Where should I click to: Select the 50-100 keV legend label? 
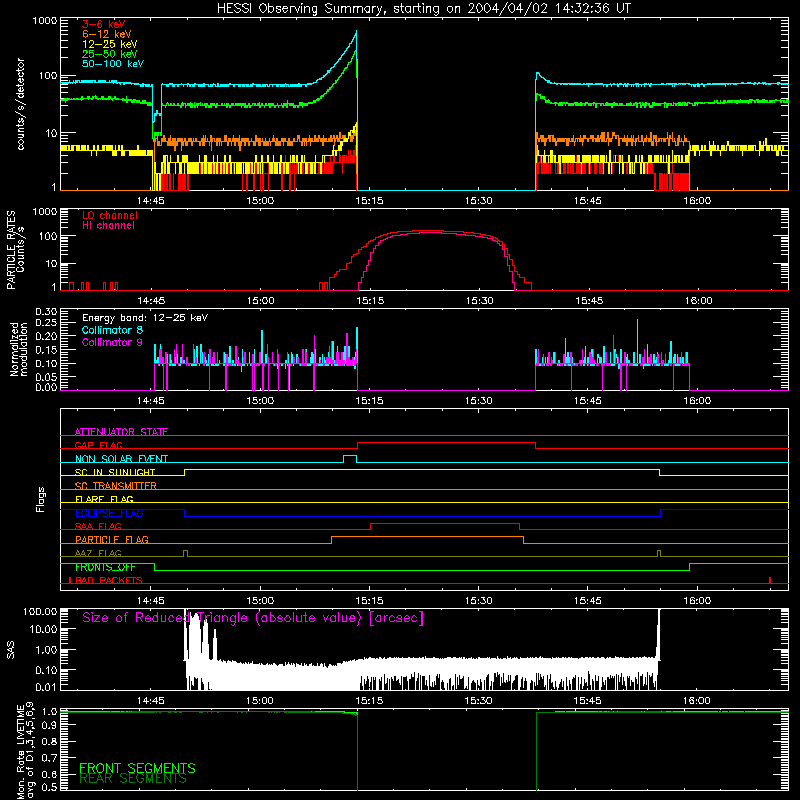(x=113, y=64)
